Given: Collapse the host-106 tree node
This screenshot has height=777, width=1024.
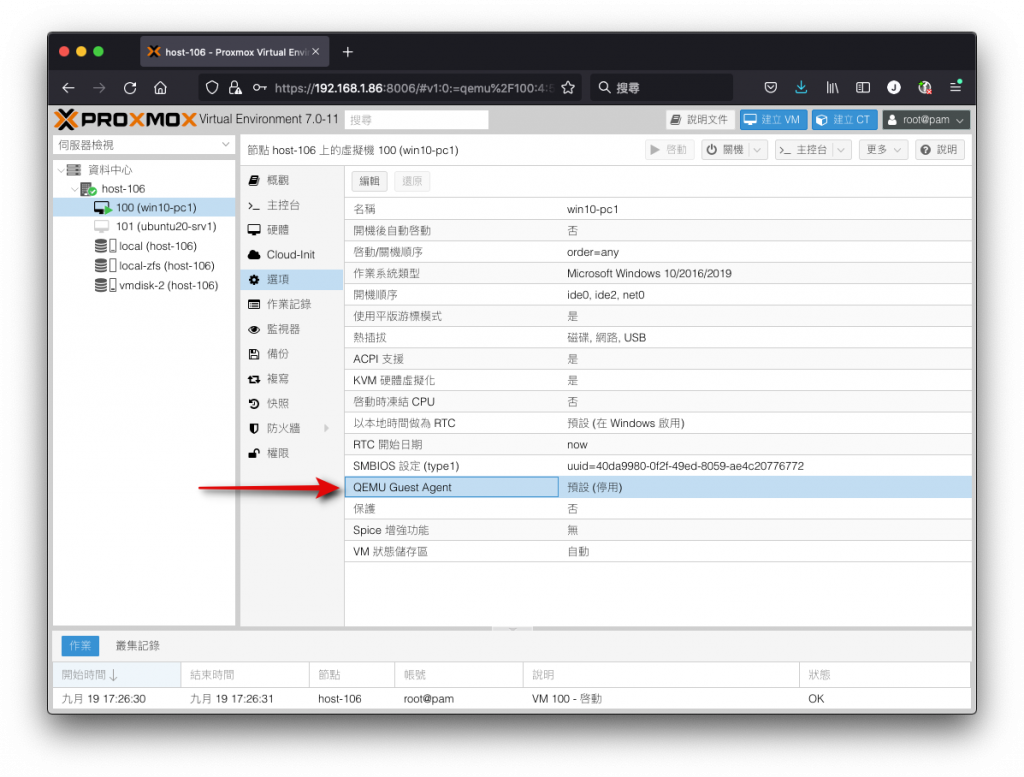Looking at the screenshot, I should pos(74,189).
